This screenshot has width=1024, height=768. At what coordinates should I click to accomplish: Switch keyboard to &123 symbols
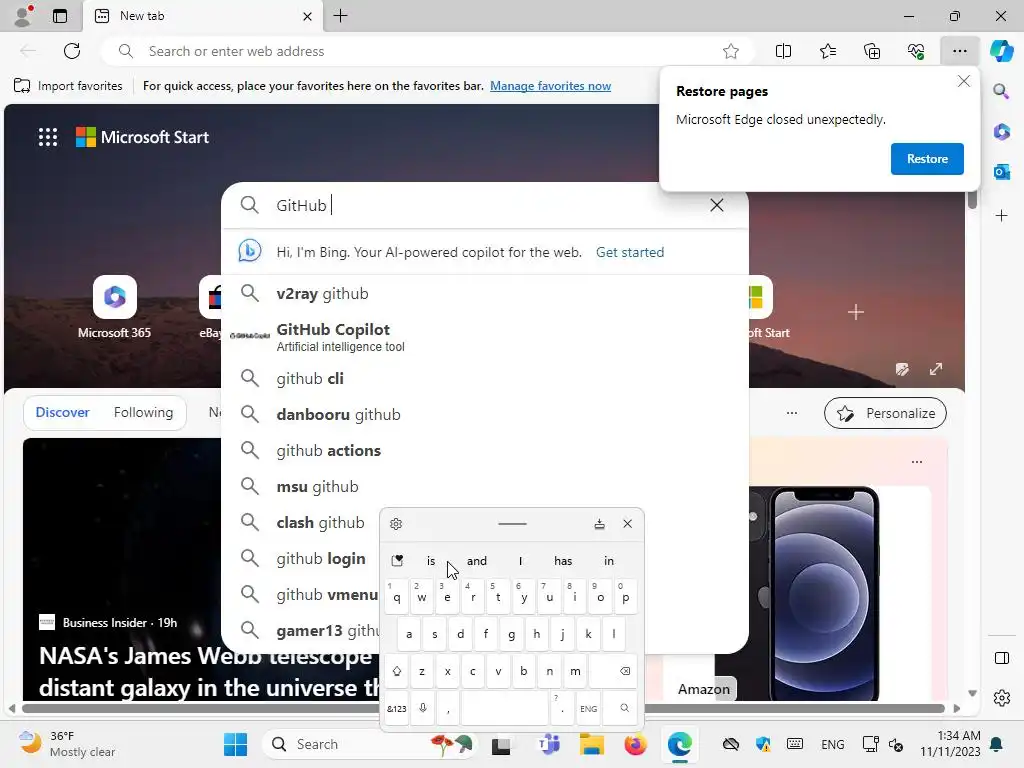pyautogui.click(x=396, y=708)
